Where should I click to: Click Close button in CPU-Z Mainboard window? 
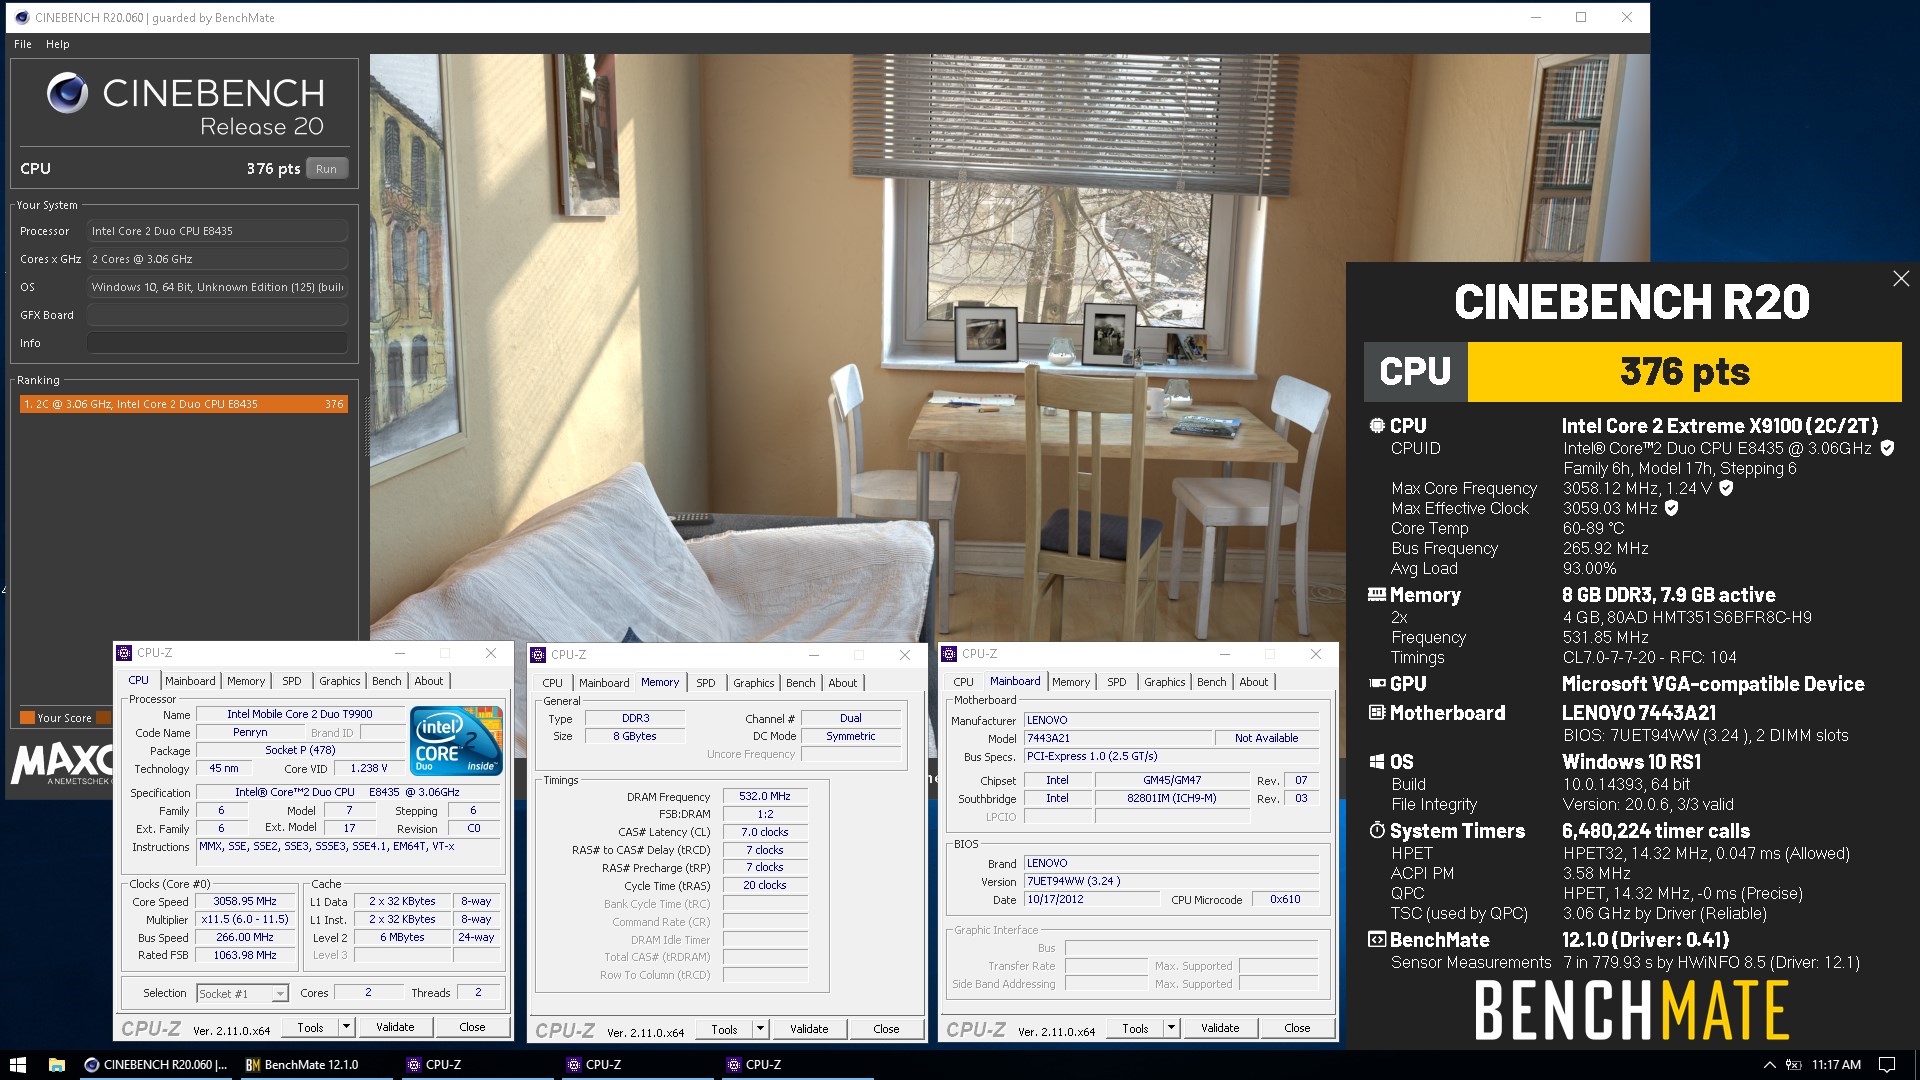click(1297, 1028)
